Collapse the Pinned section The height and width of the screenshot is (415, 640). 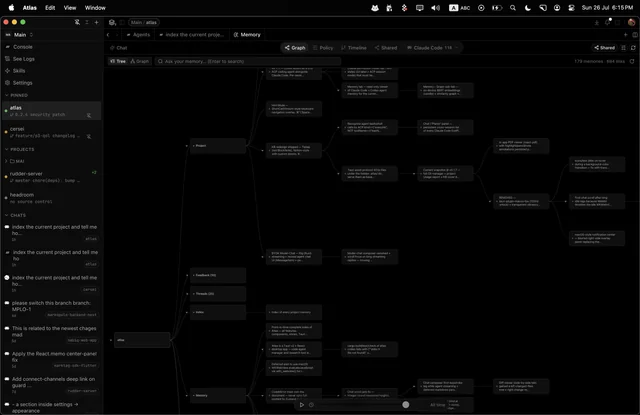point(17,95)
